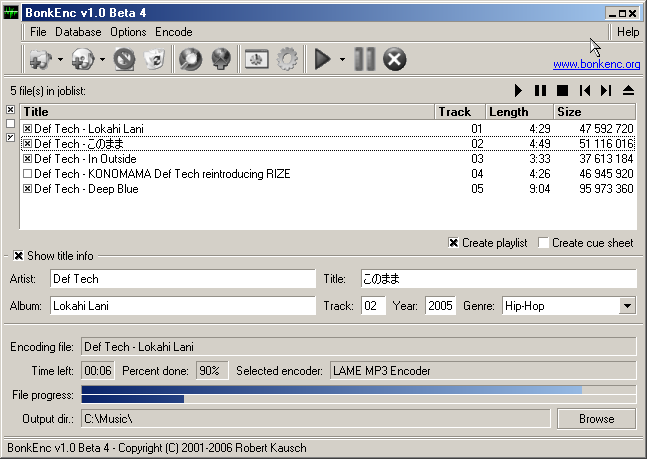Expand the Genre dropdown showing Hip-Hop
Viewport: 647px width, 459px height.
(x=627, y=306)
